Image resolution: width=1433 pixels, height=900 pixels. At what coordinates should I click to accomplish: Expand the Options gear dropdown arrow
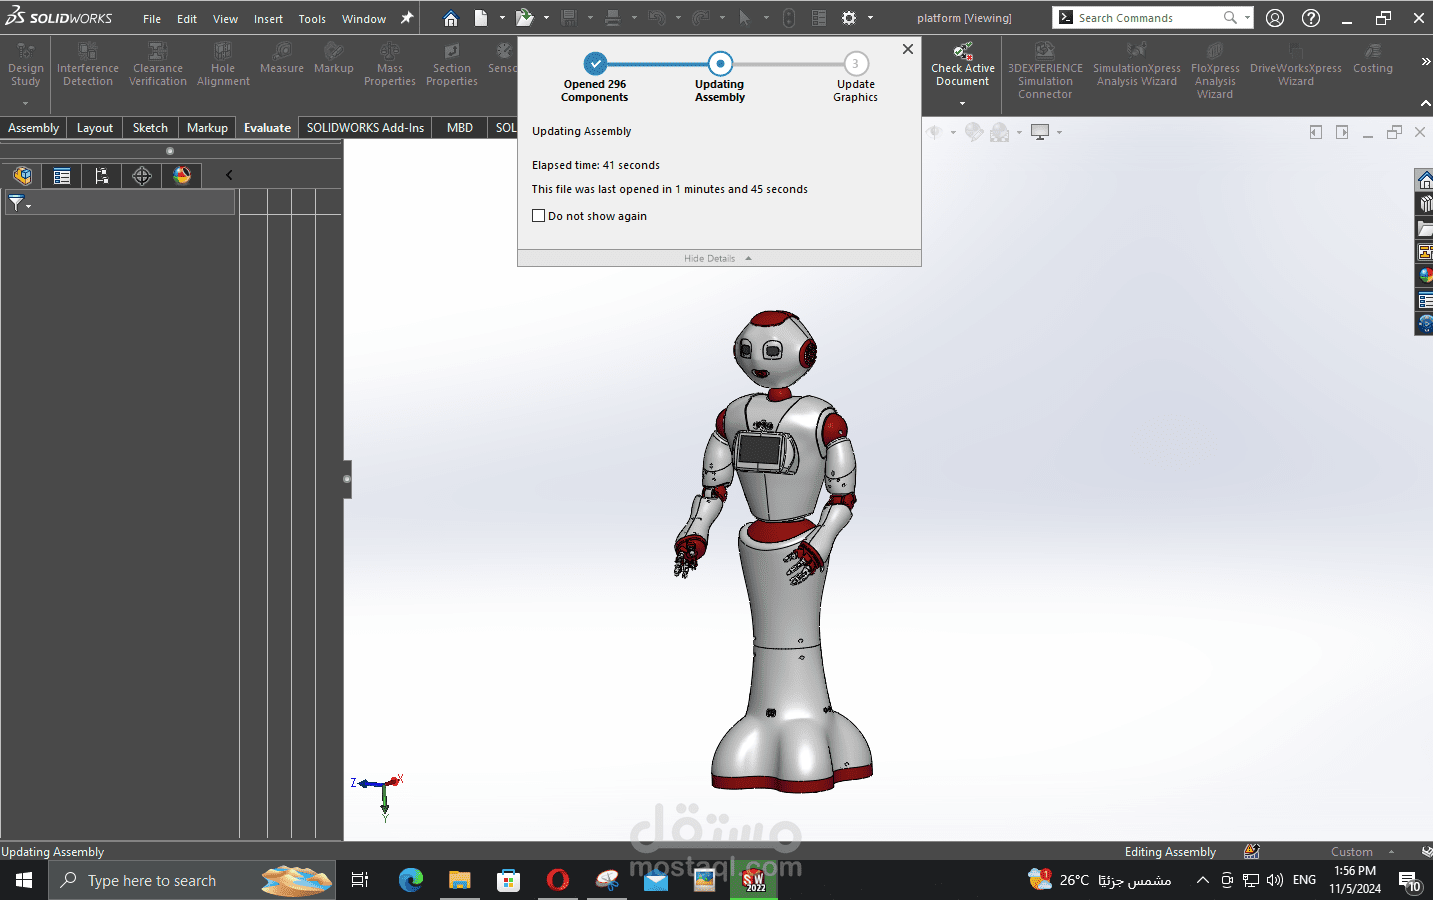pos(870,18)
